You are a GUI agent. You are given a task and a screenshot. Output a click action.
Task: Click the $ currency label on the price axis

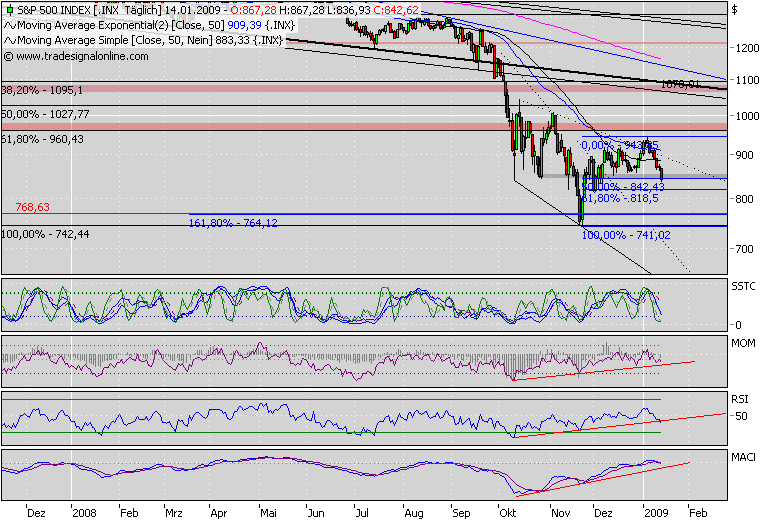(x=734, y=10)
